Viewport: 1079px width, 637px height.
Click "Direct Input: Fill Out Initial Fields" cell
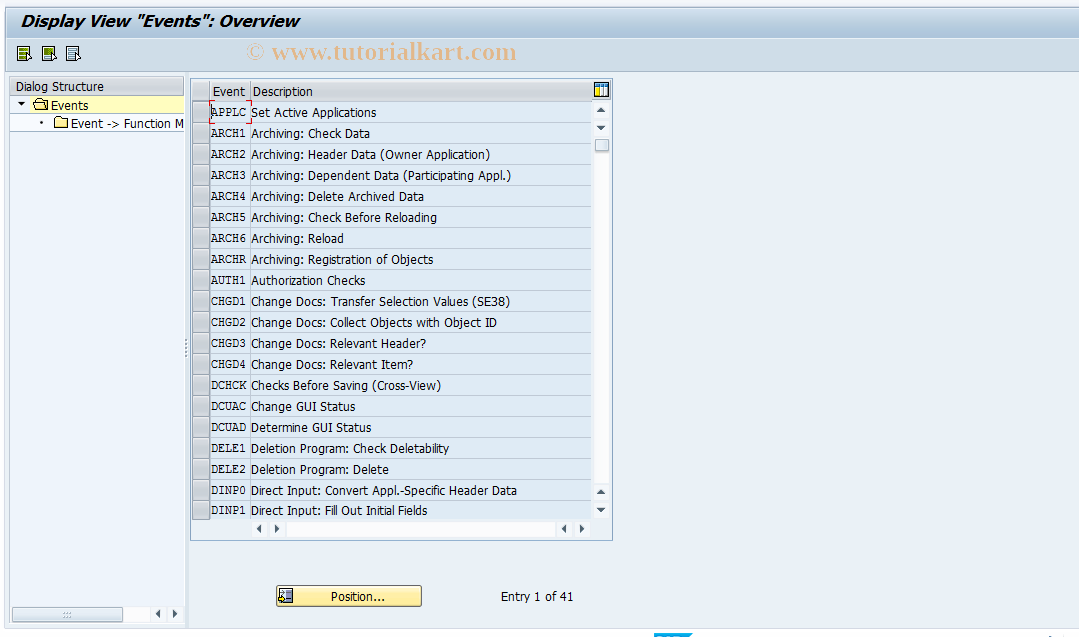[420, 510]
